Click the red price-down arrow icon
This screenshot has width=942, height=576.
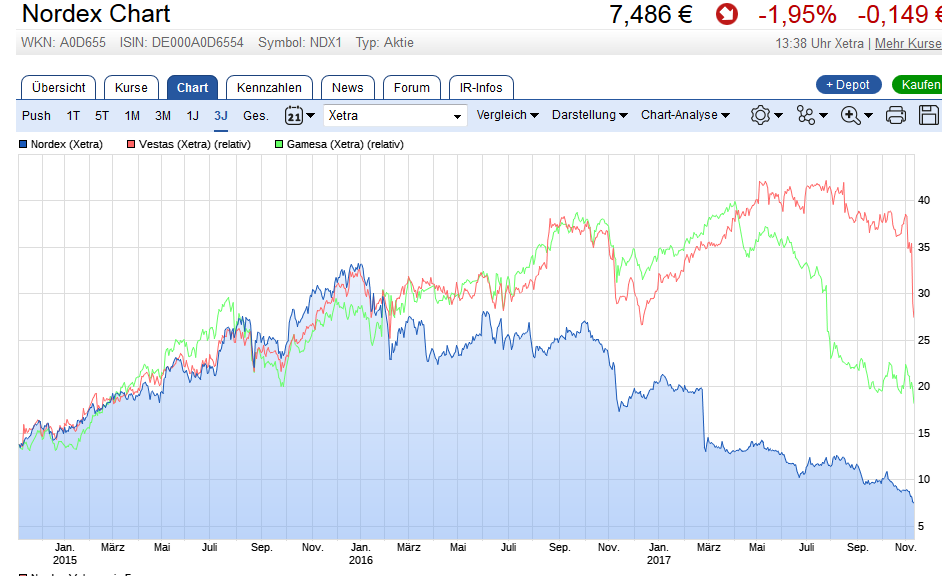pyautogui.click(x=726, y=14)
